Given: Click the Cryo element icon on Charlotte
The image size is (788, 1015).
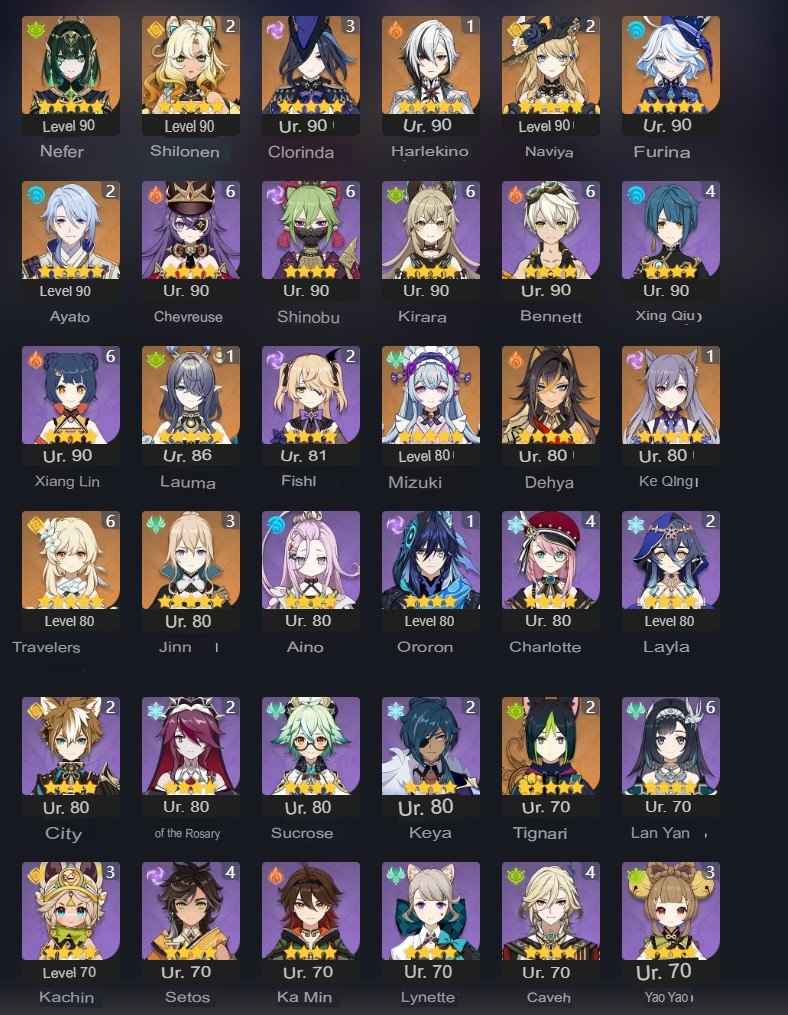Looking at the screenshot, I should 515,524.
